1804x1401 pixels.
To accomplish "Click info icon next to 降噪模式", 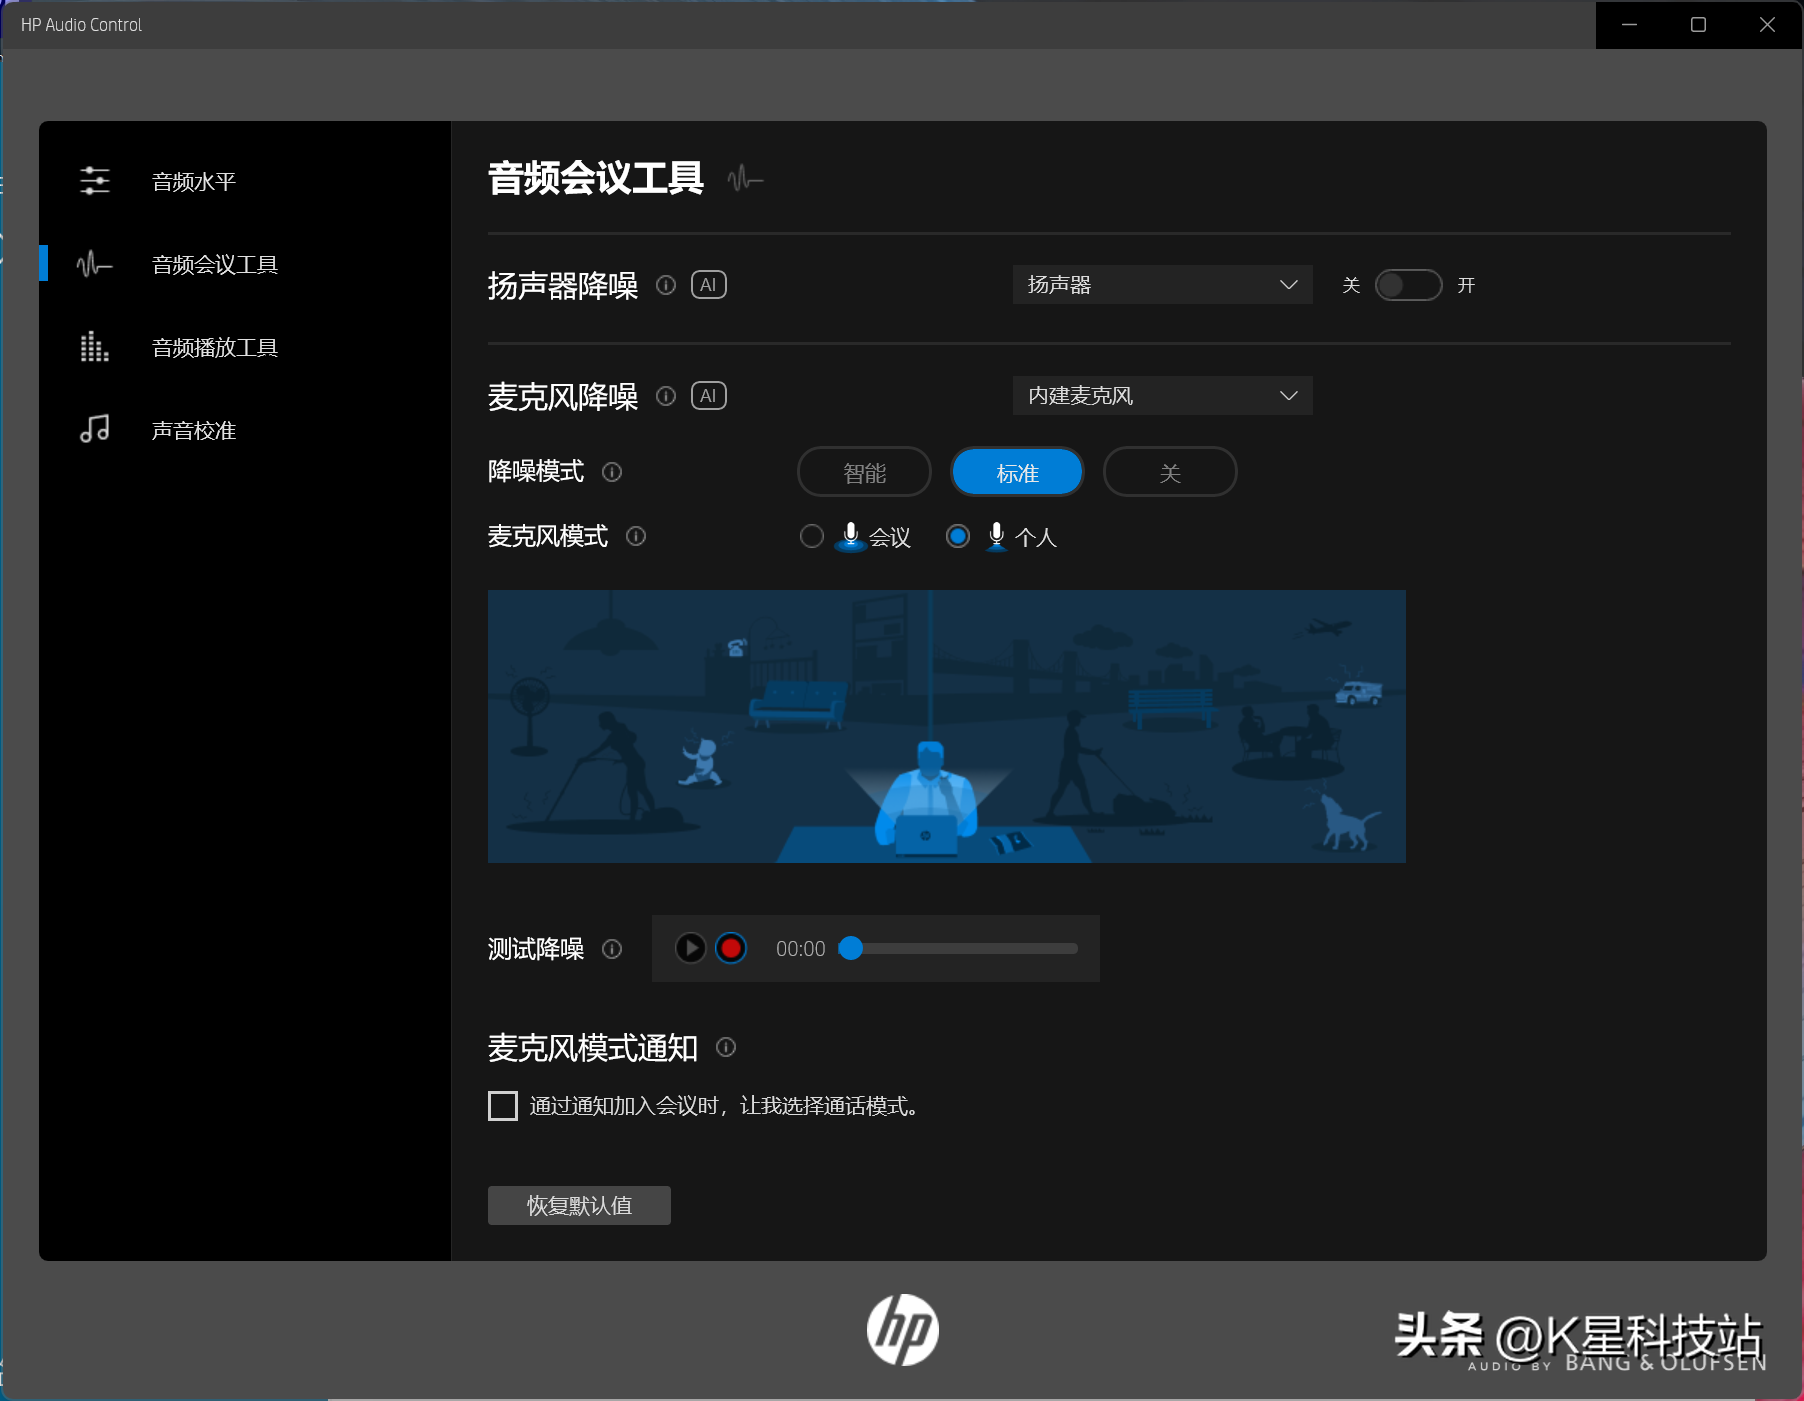I will pyautogui.click(x=612, y=472).
